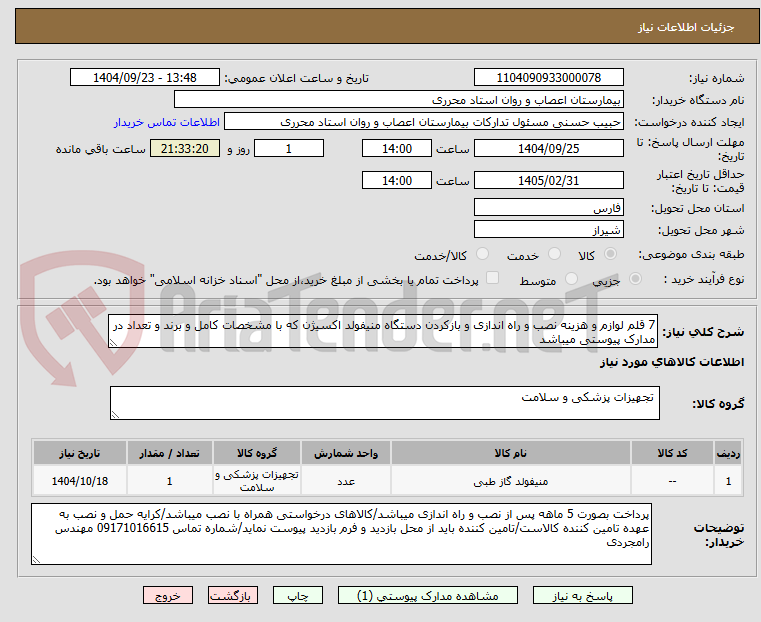Click the ردیف column header
The height and width of the screenshot is (622, 761).
point(728,453)
